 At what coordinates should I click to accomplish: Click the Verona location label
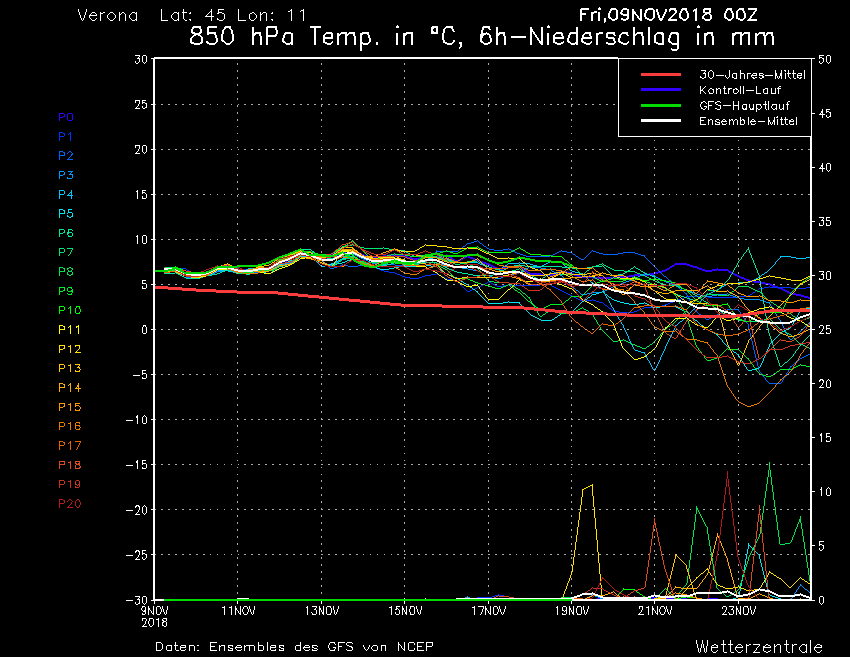pos(107,16)
